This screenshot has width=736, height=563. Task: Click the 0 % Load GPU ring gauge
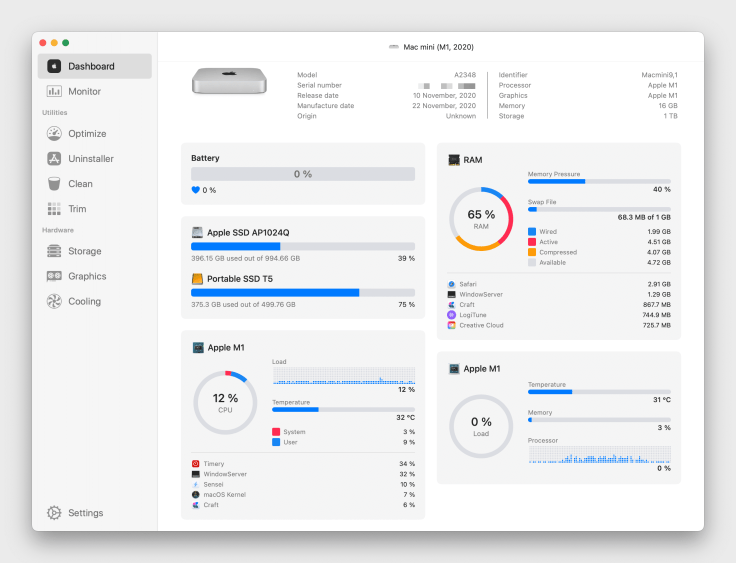(481, 426)
